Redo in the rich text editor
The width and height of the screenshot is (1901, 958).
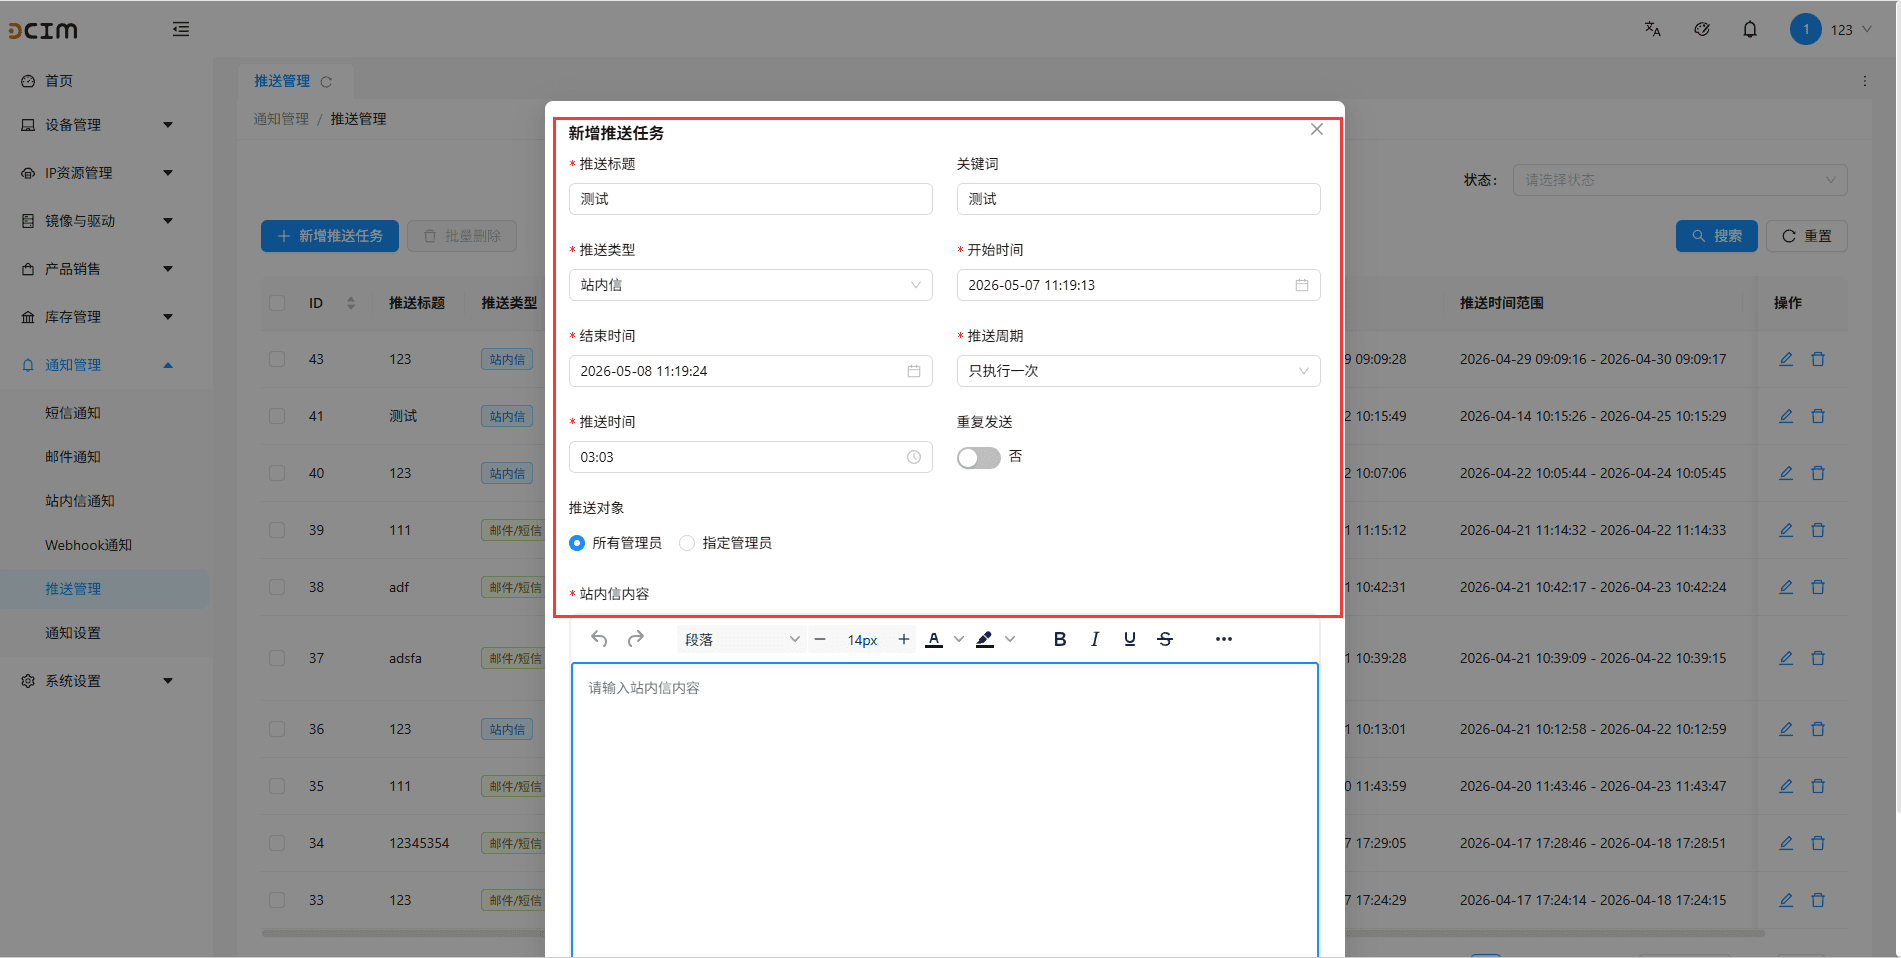pyautogui.click(x=636, y=639)
